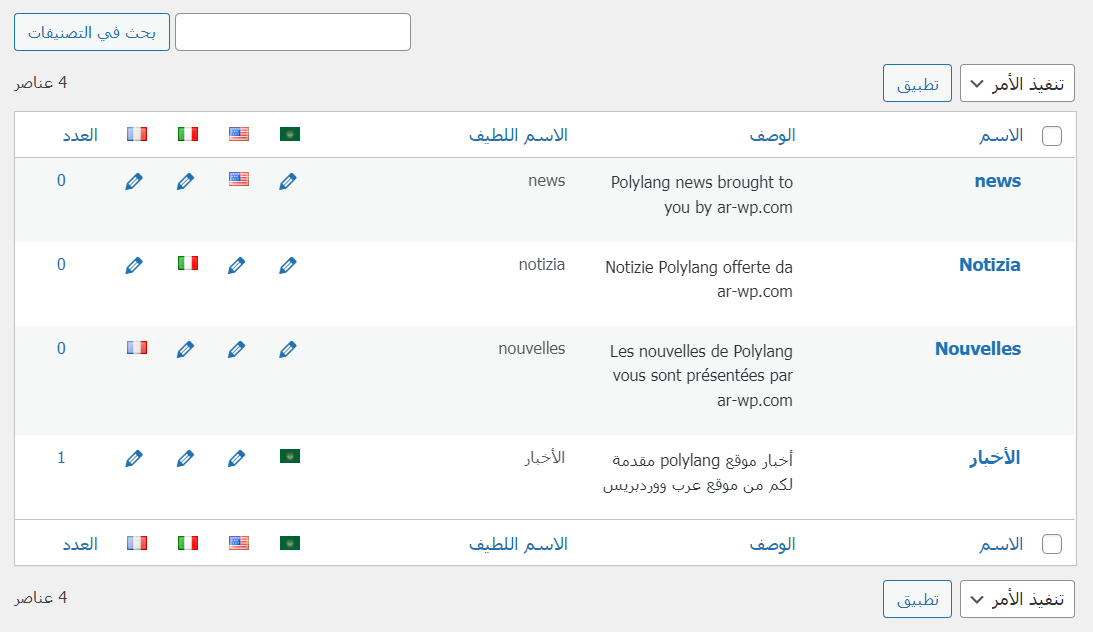This screenshot has width=1093, height=632.
Task: Click Arabic translation pencil in Nouvelles row
Action: tap(288, 349)
